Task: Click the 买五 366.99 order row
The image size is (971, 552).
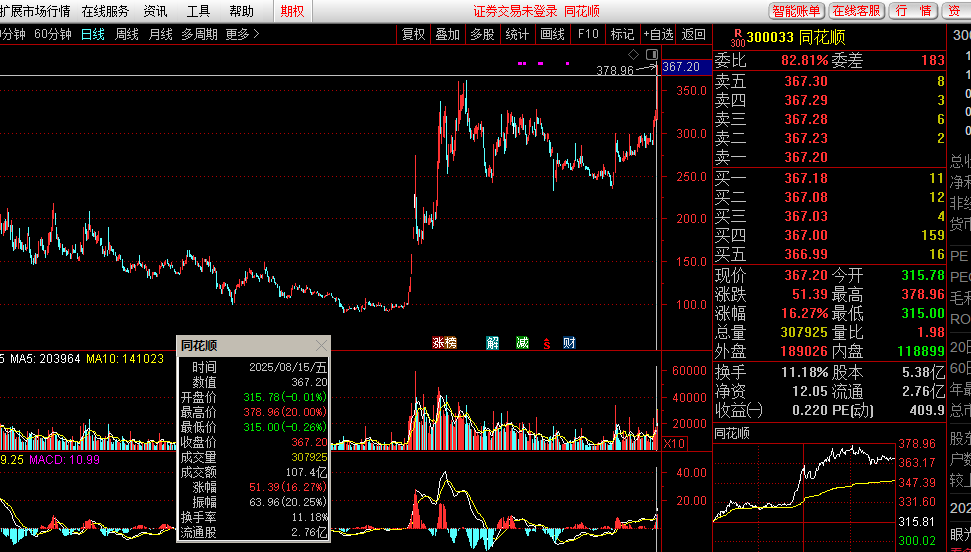Action: [830, 254]
